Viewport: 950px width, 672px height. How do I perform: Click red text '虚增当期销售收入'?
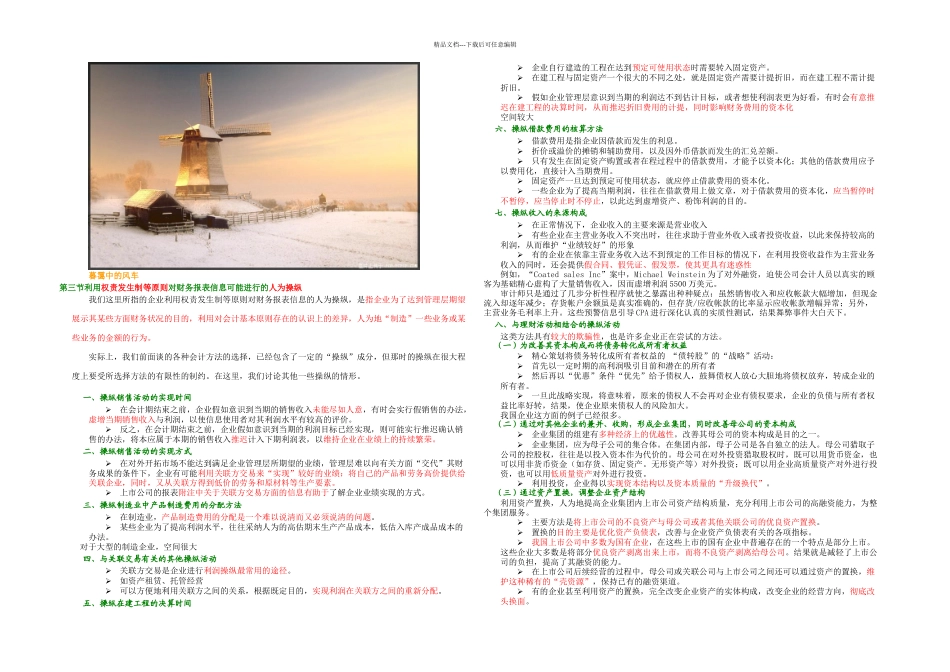122,419
